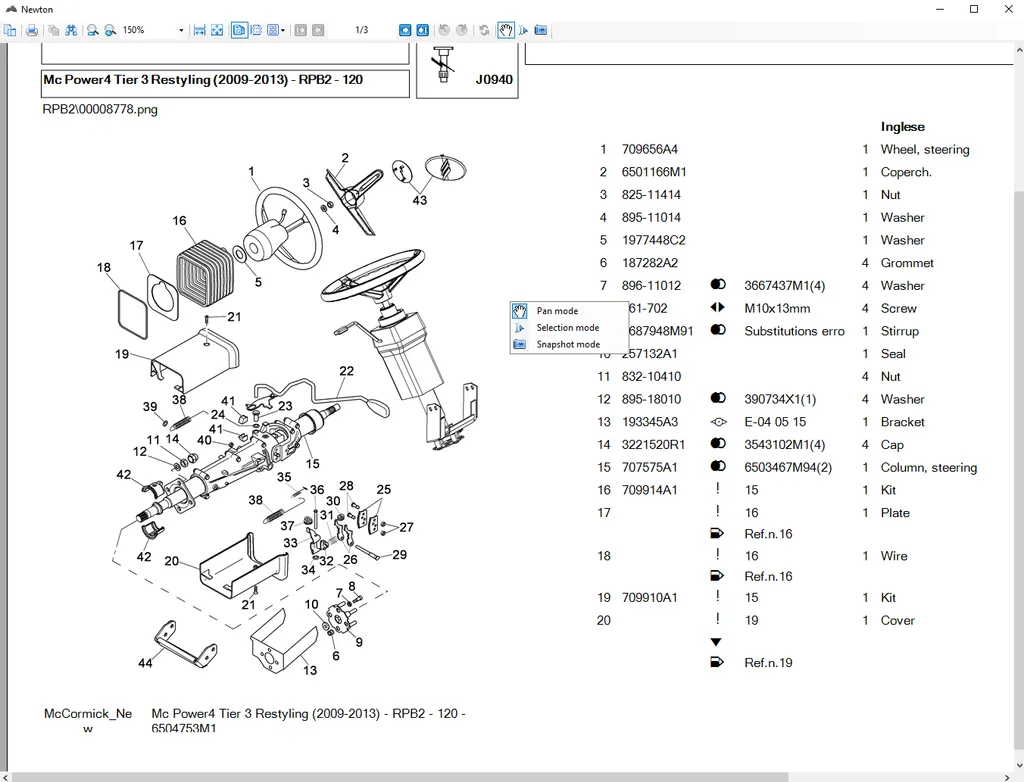Viewport: 1024px width, 782px height.
Task: Click the image file name RPB2\00008778.png
Action: [100, 109]
